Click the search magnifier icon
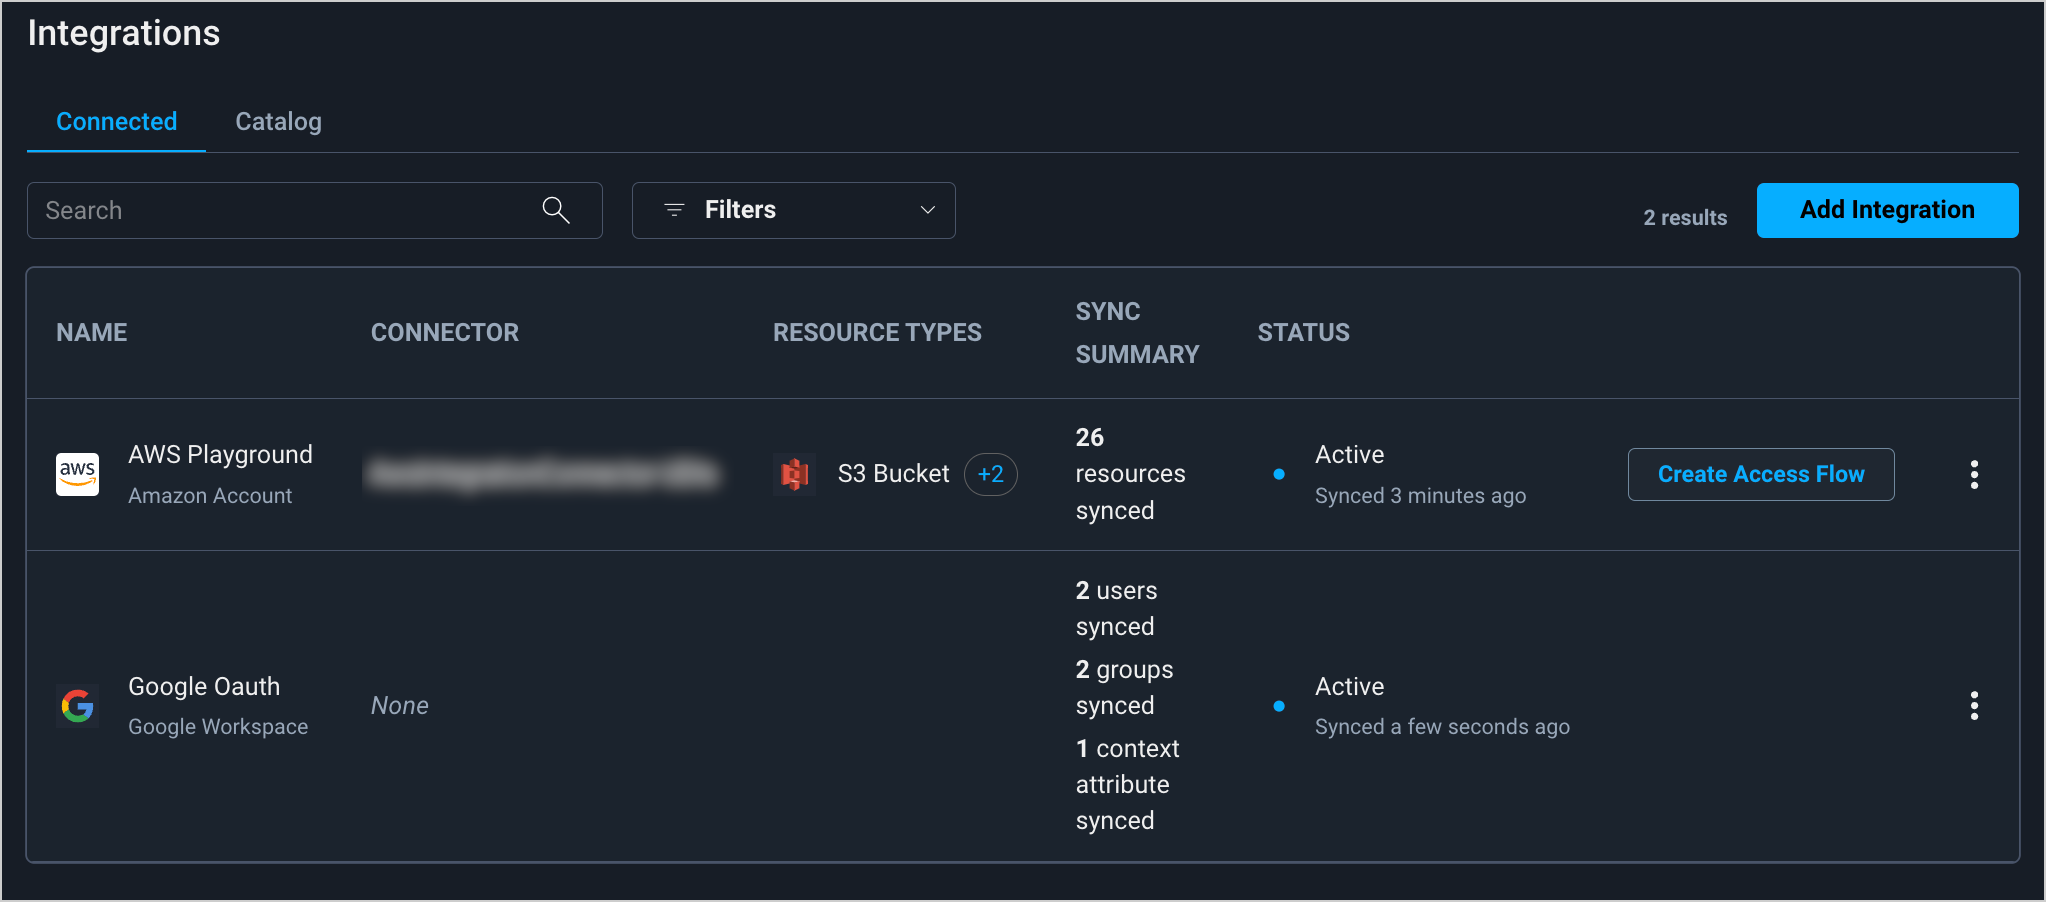This screenshot has height=902, width=2046. [556, 210]
